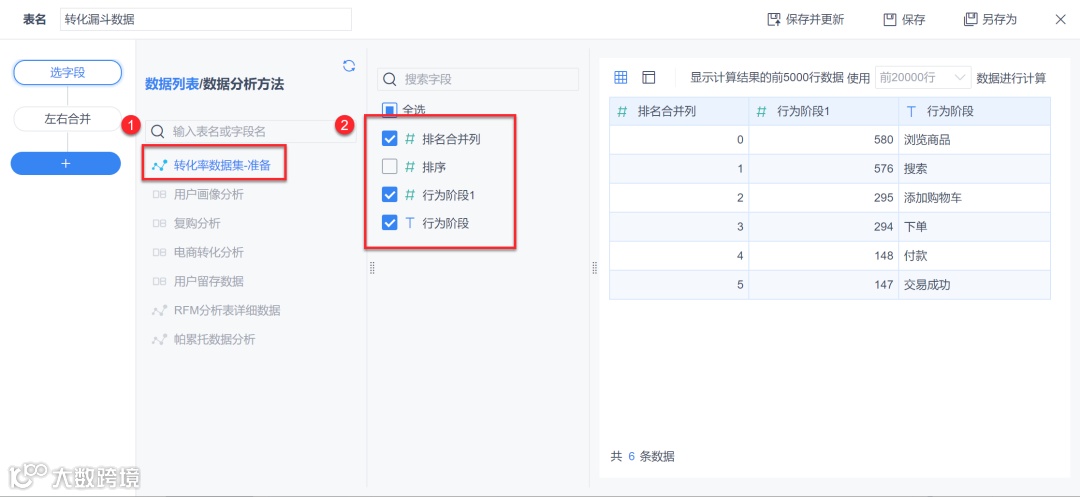Switch to field layout view icon

point(648,78)
